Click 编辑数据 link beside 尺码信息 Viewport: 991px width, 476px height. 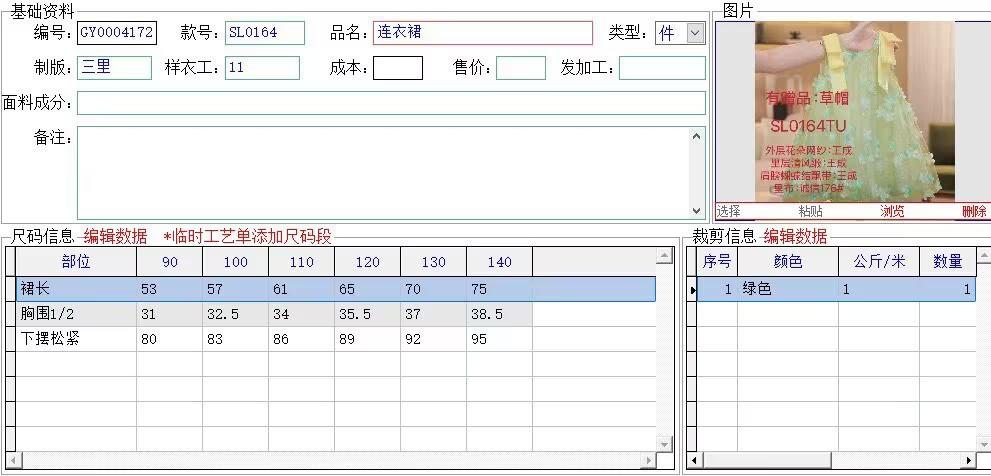tap(115, 236)
